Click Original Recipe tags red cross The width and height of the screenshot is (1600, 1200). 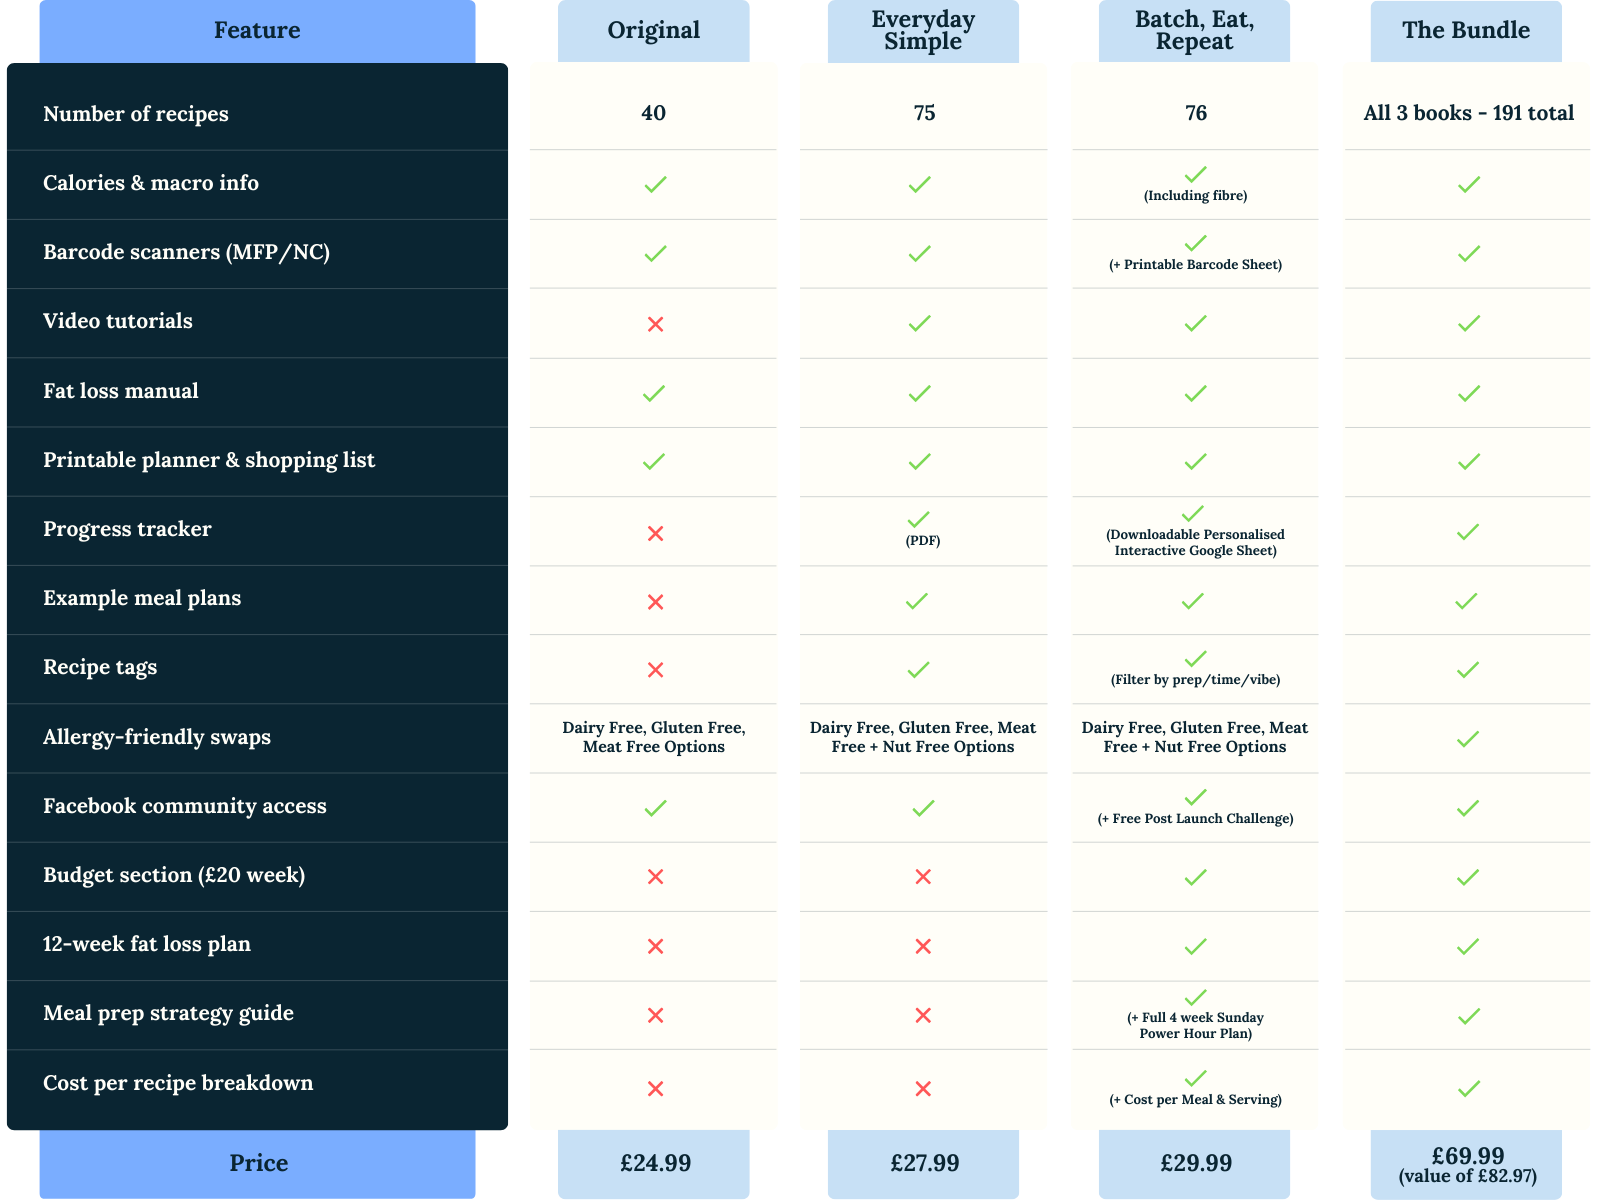coord(655,670)
